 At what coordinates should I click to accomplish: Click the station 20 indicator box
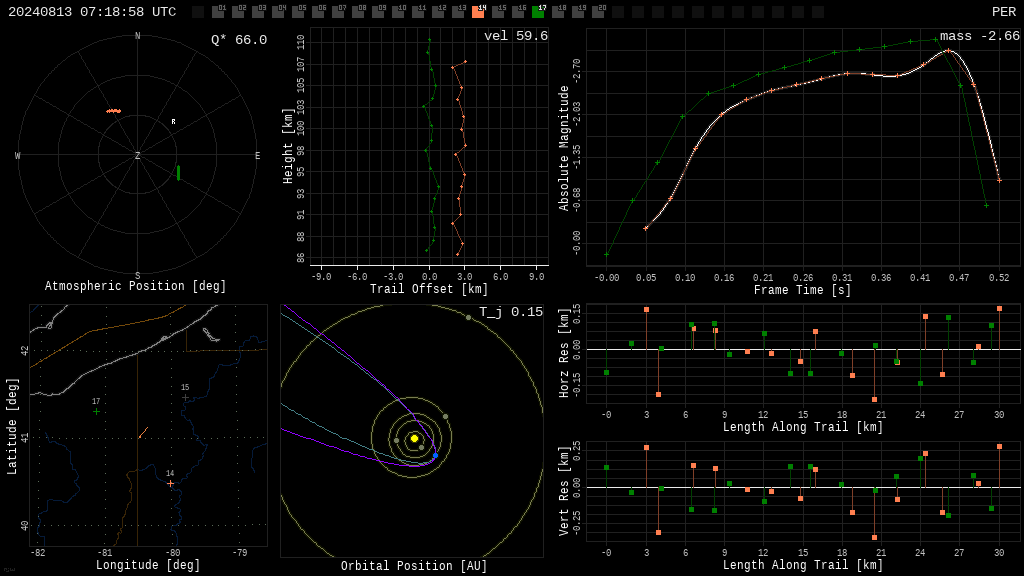pos(598,12)
